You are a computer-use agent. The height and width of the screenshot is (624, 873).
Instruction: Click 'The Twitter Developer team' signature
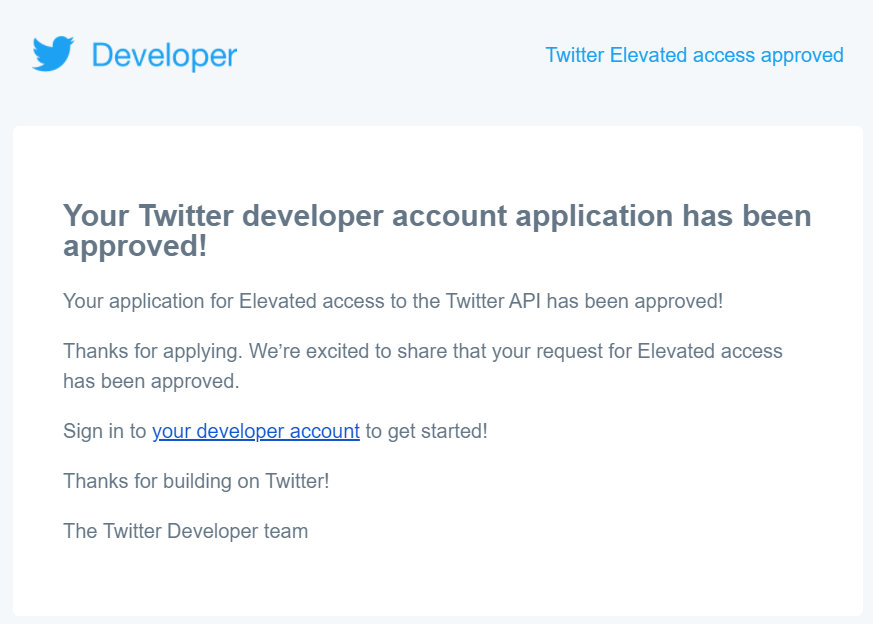[185, 531]
